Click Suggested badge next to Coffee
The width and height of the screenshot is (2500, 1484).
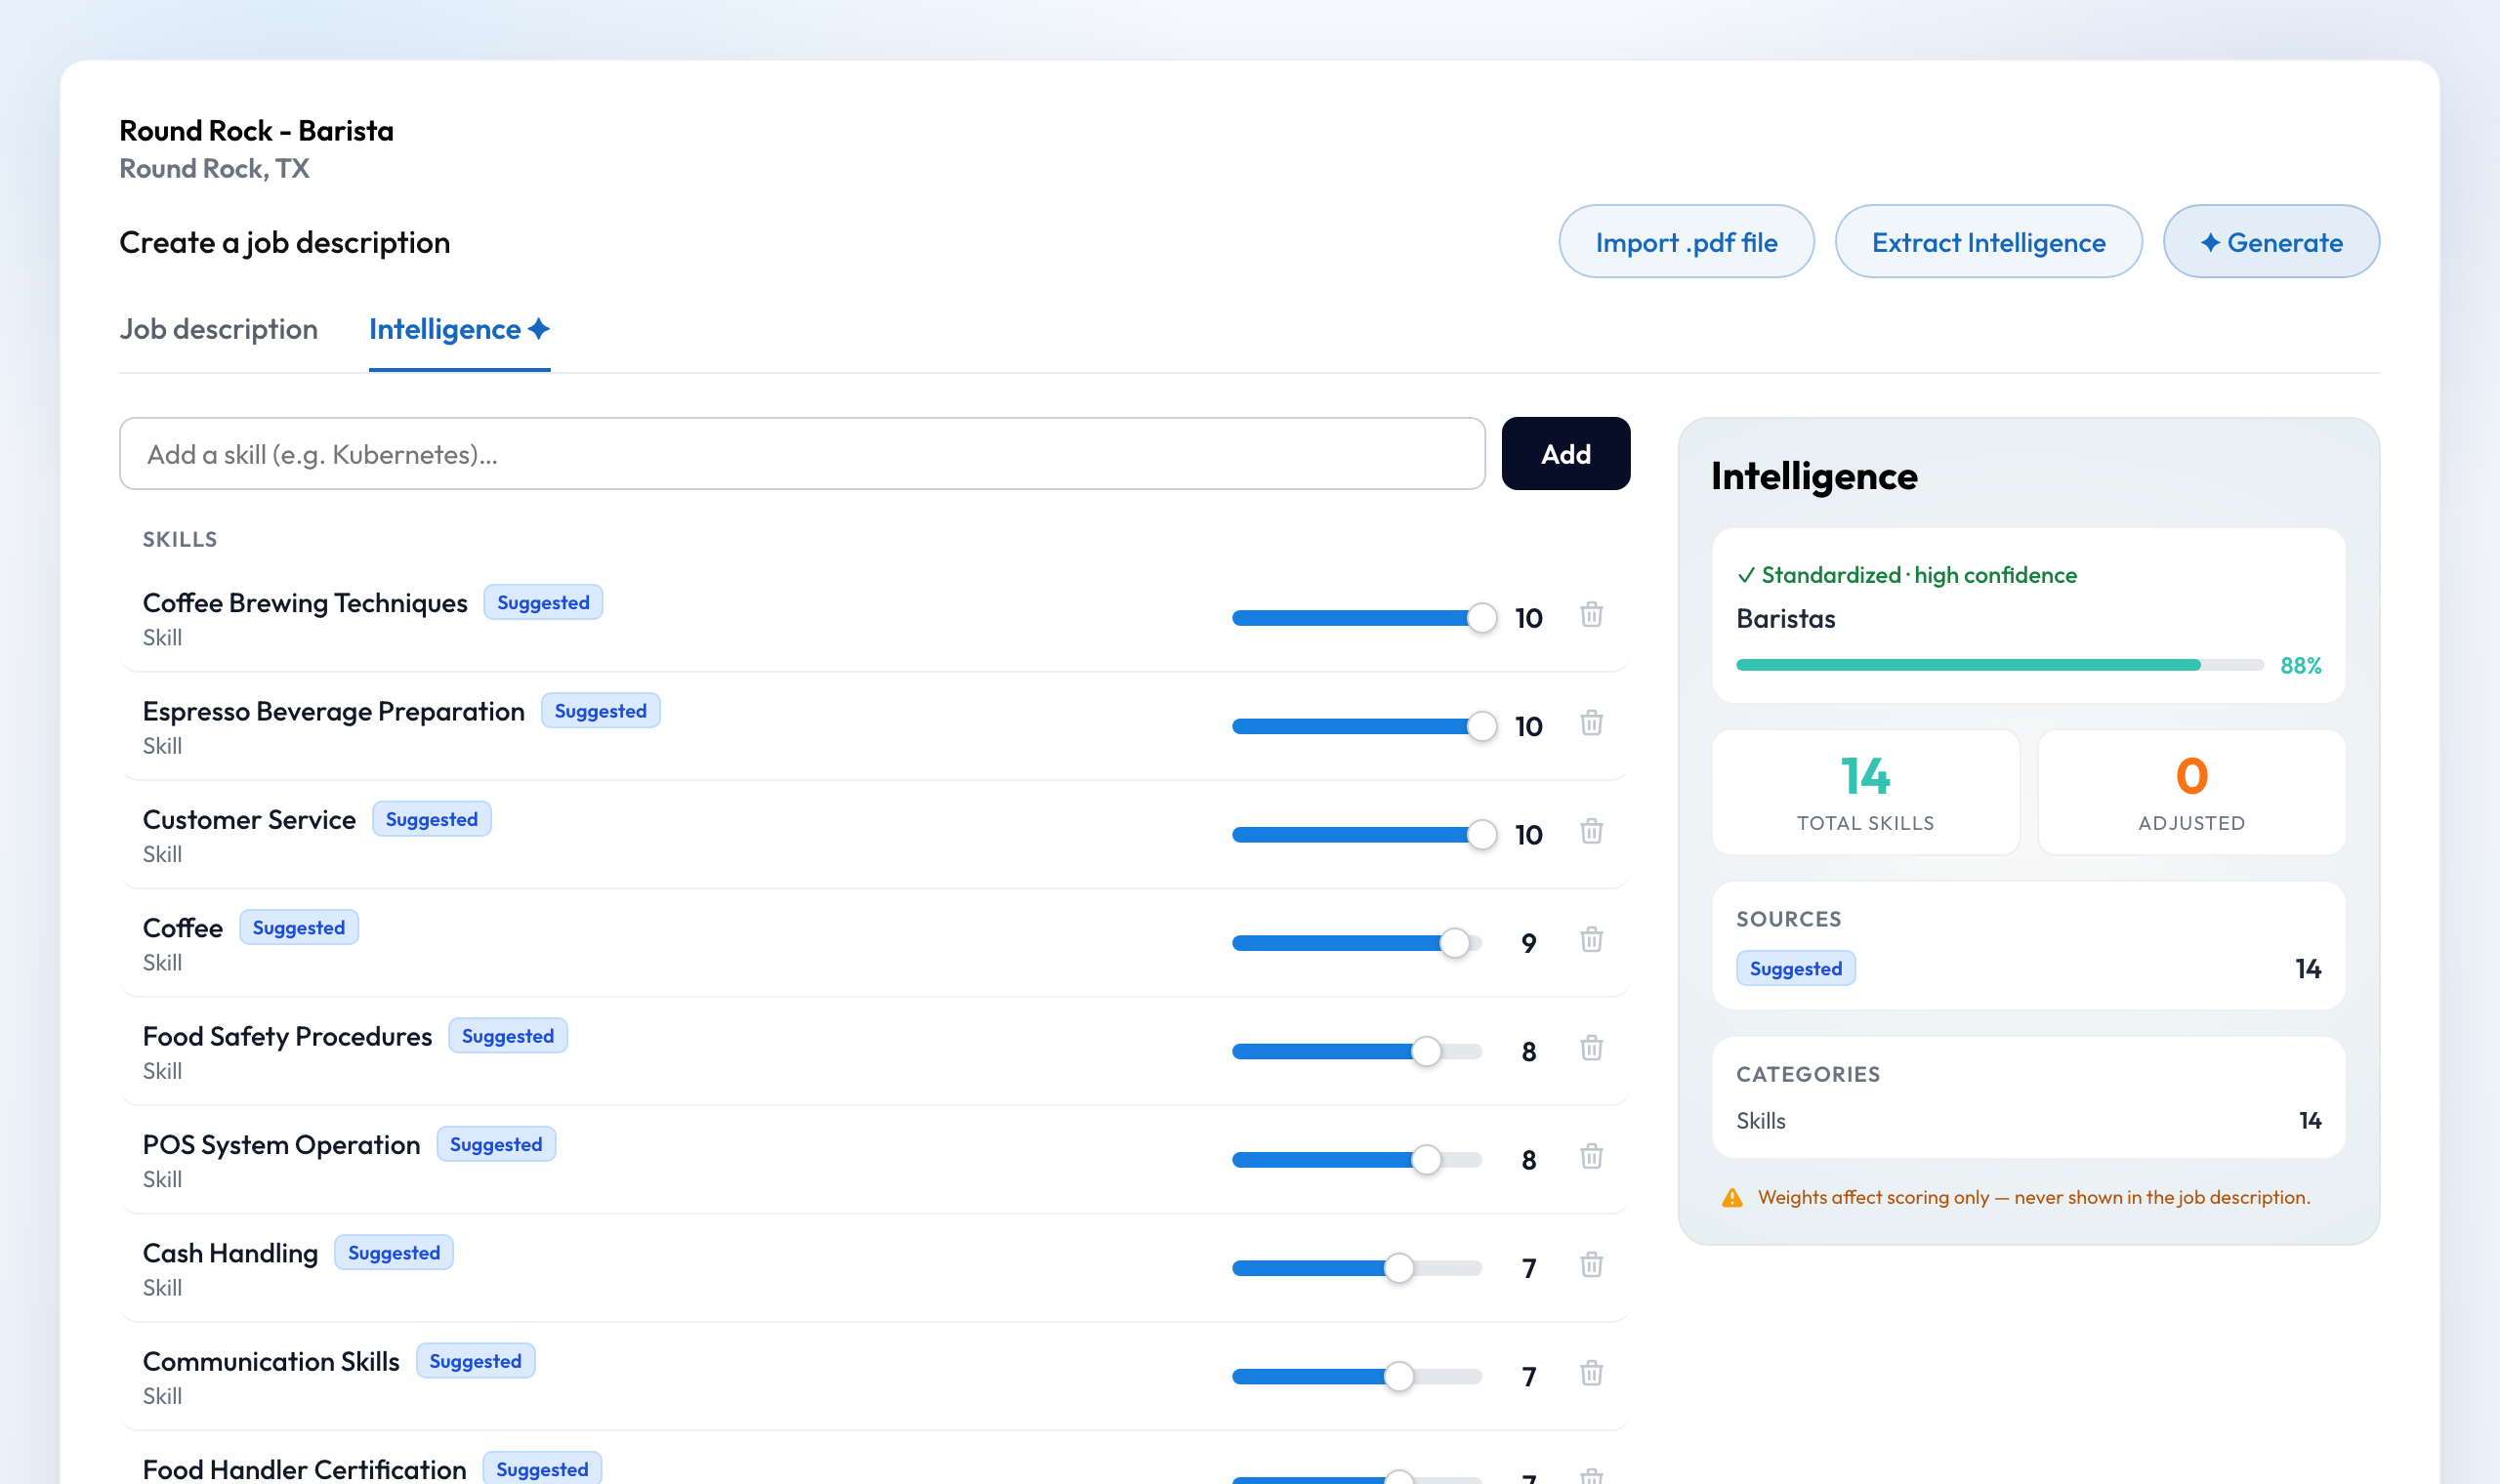point(298,927)
